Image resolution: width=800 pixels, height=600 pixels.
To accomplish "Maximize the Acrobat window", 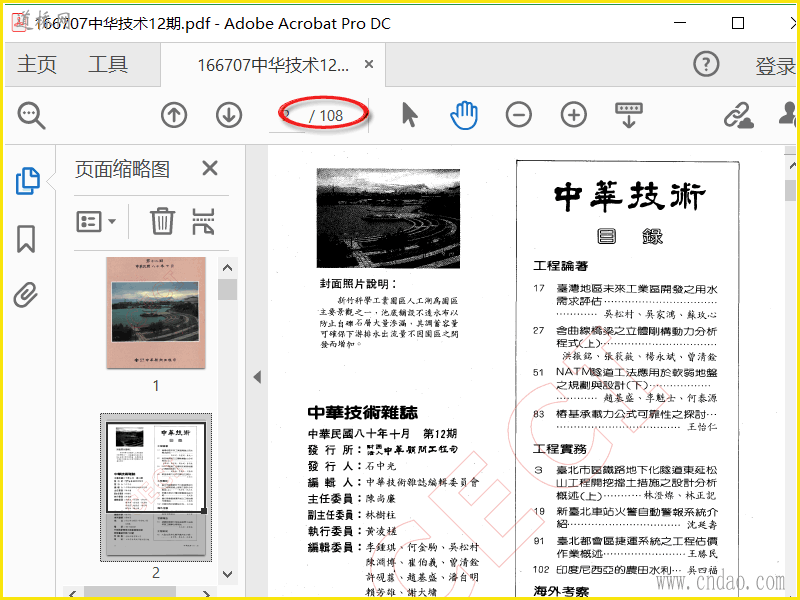I will (x=738, y=23).
